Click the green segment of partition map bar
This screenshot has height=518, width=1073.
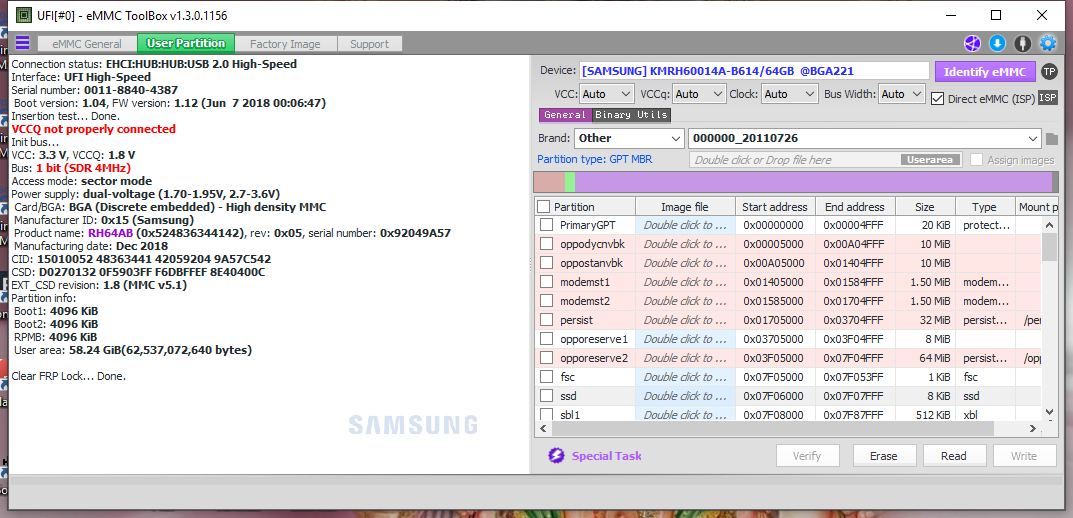[570, 182]
